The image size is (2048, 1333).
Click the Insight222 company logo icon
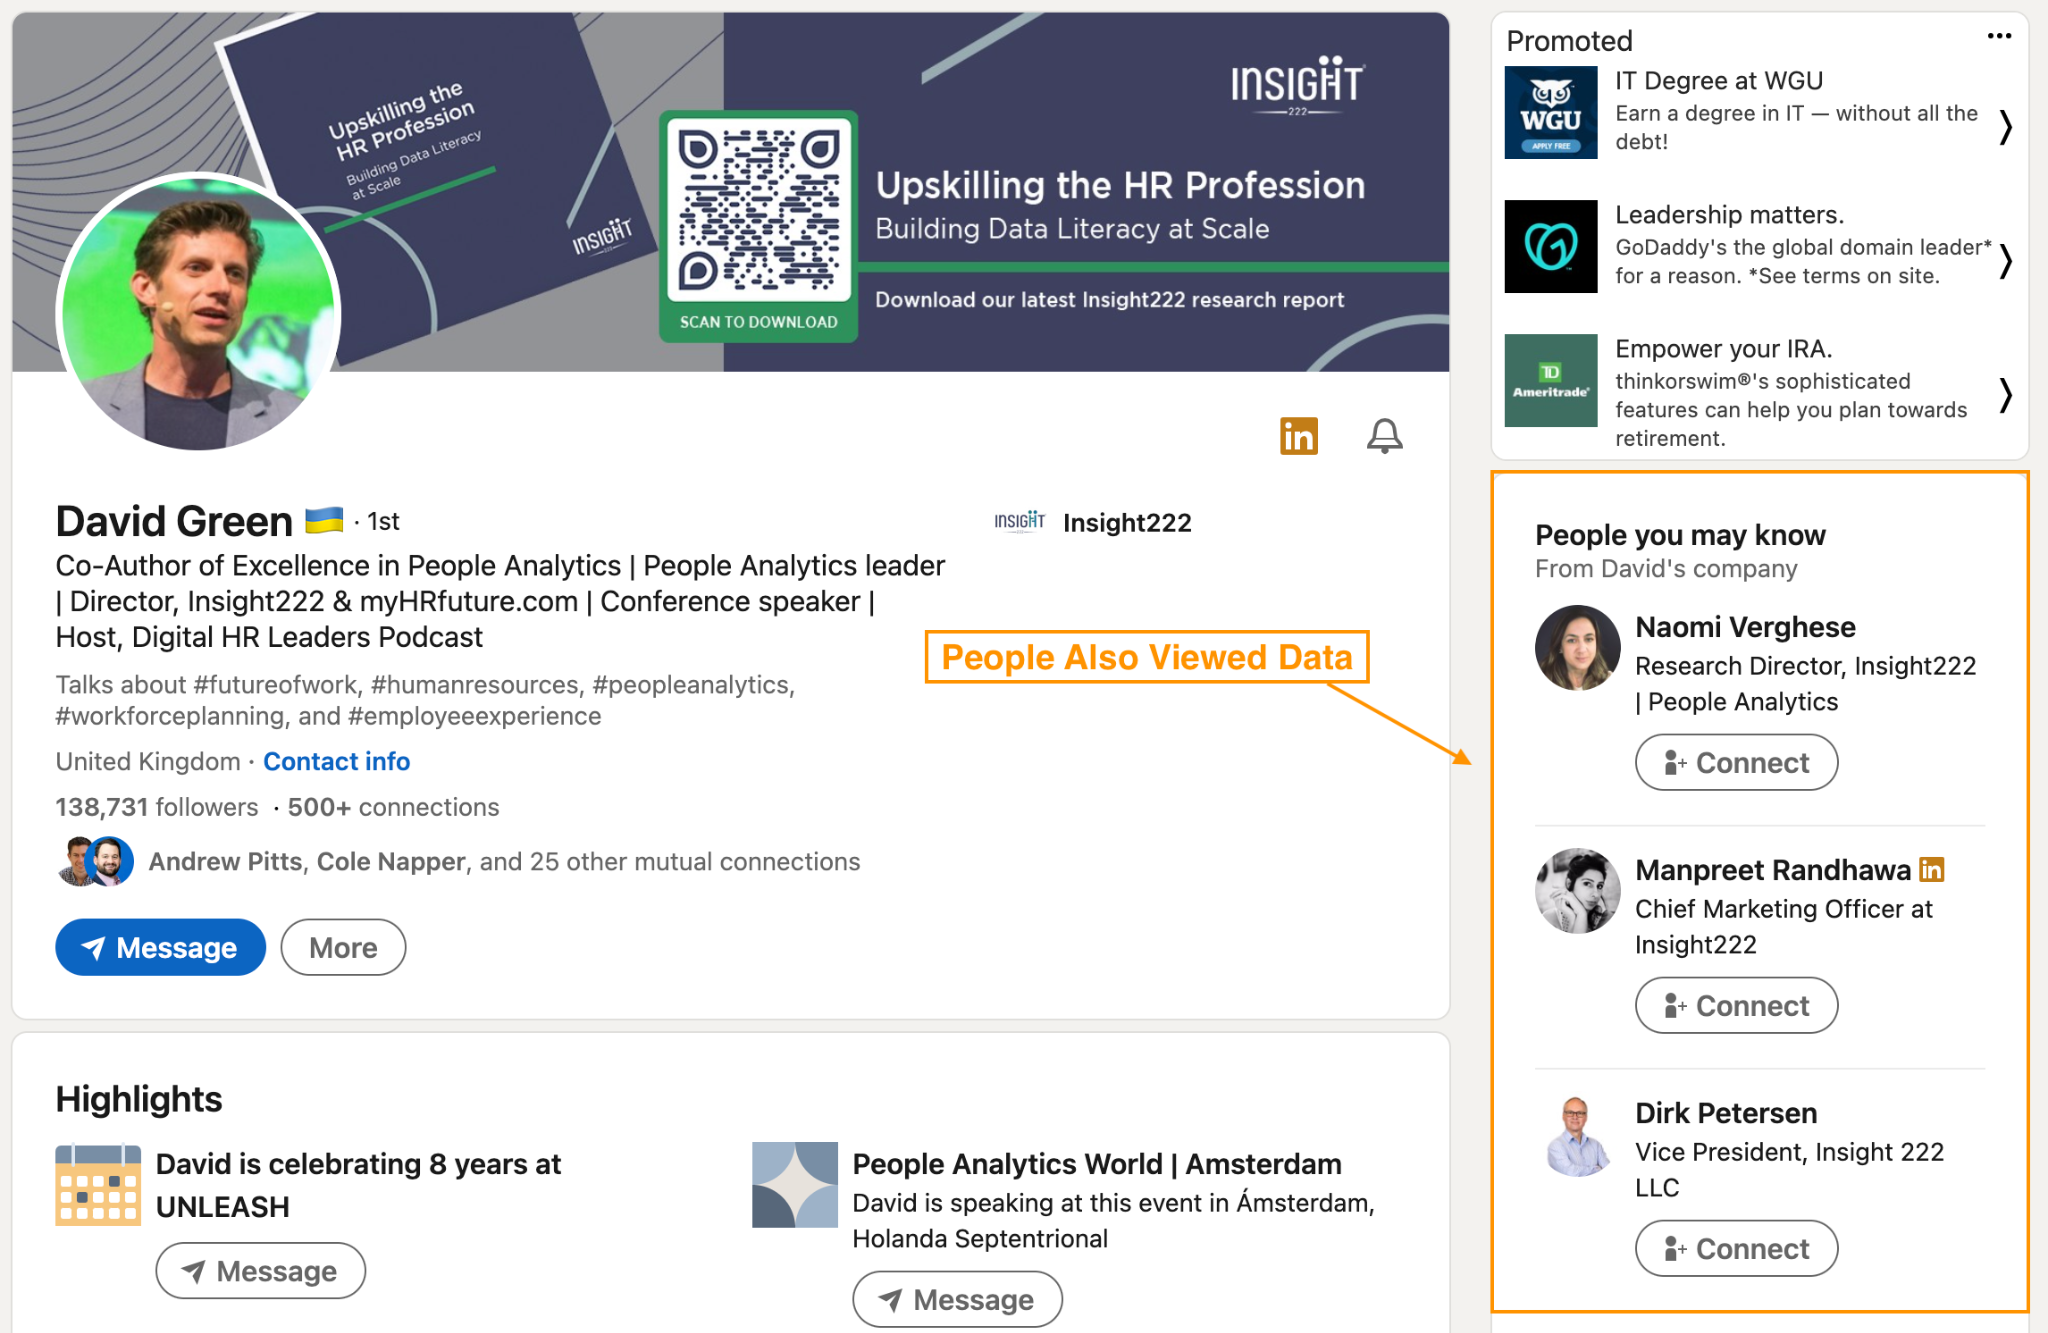pyautogui.click(x=1019, y=522)
